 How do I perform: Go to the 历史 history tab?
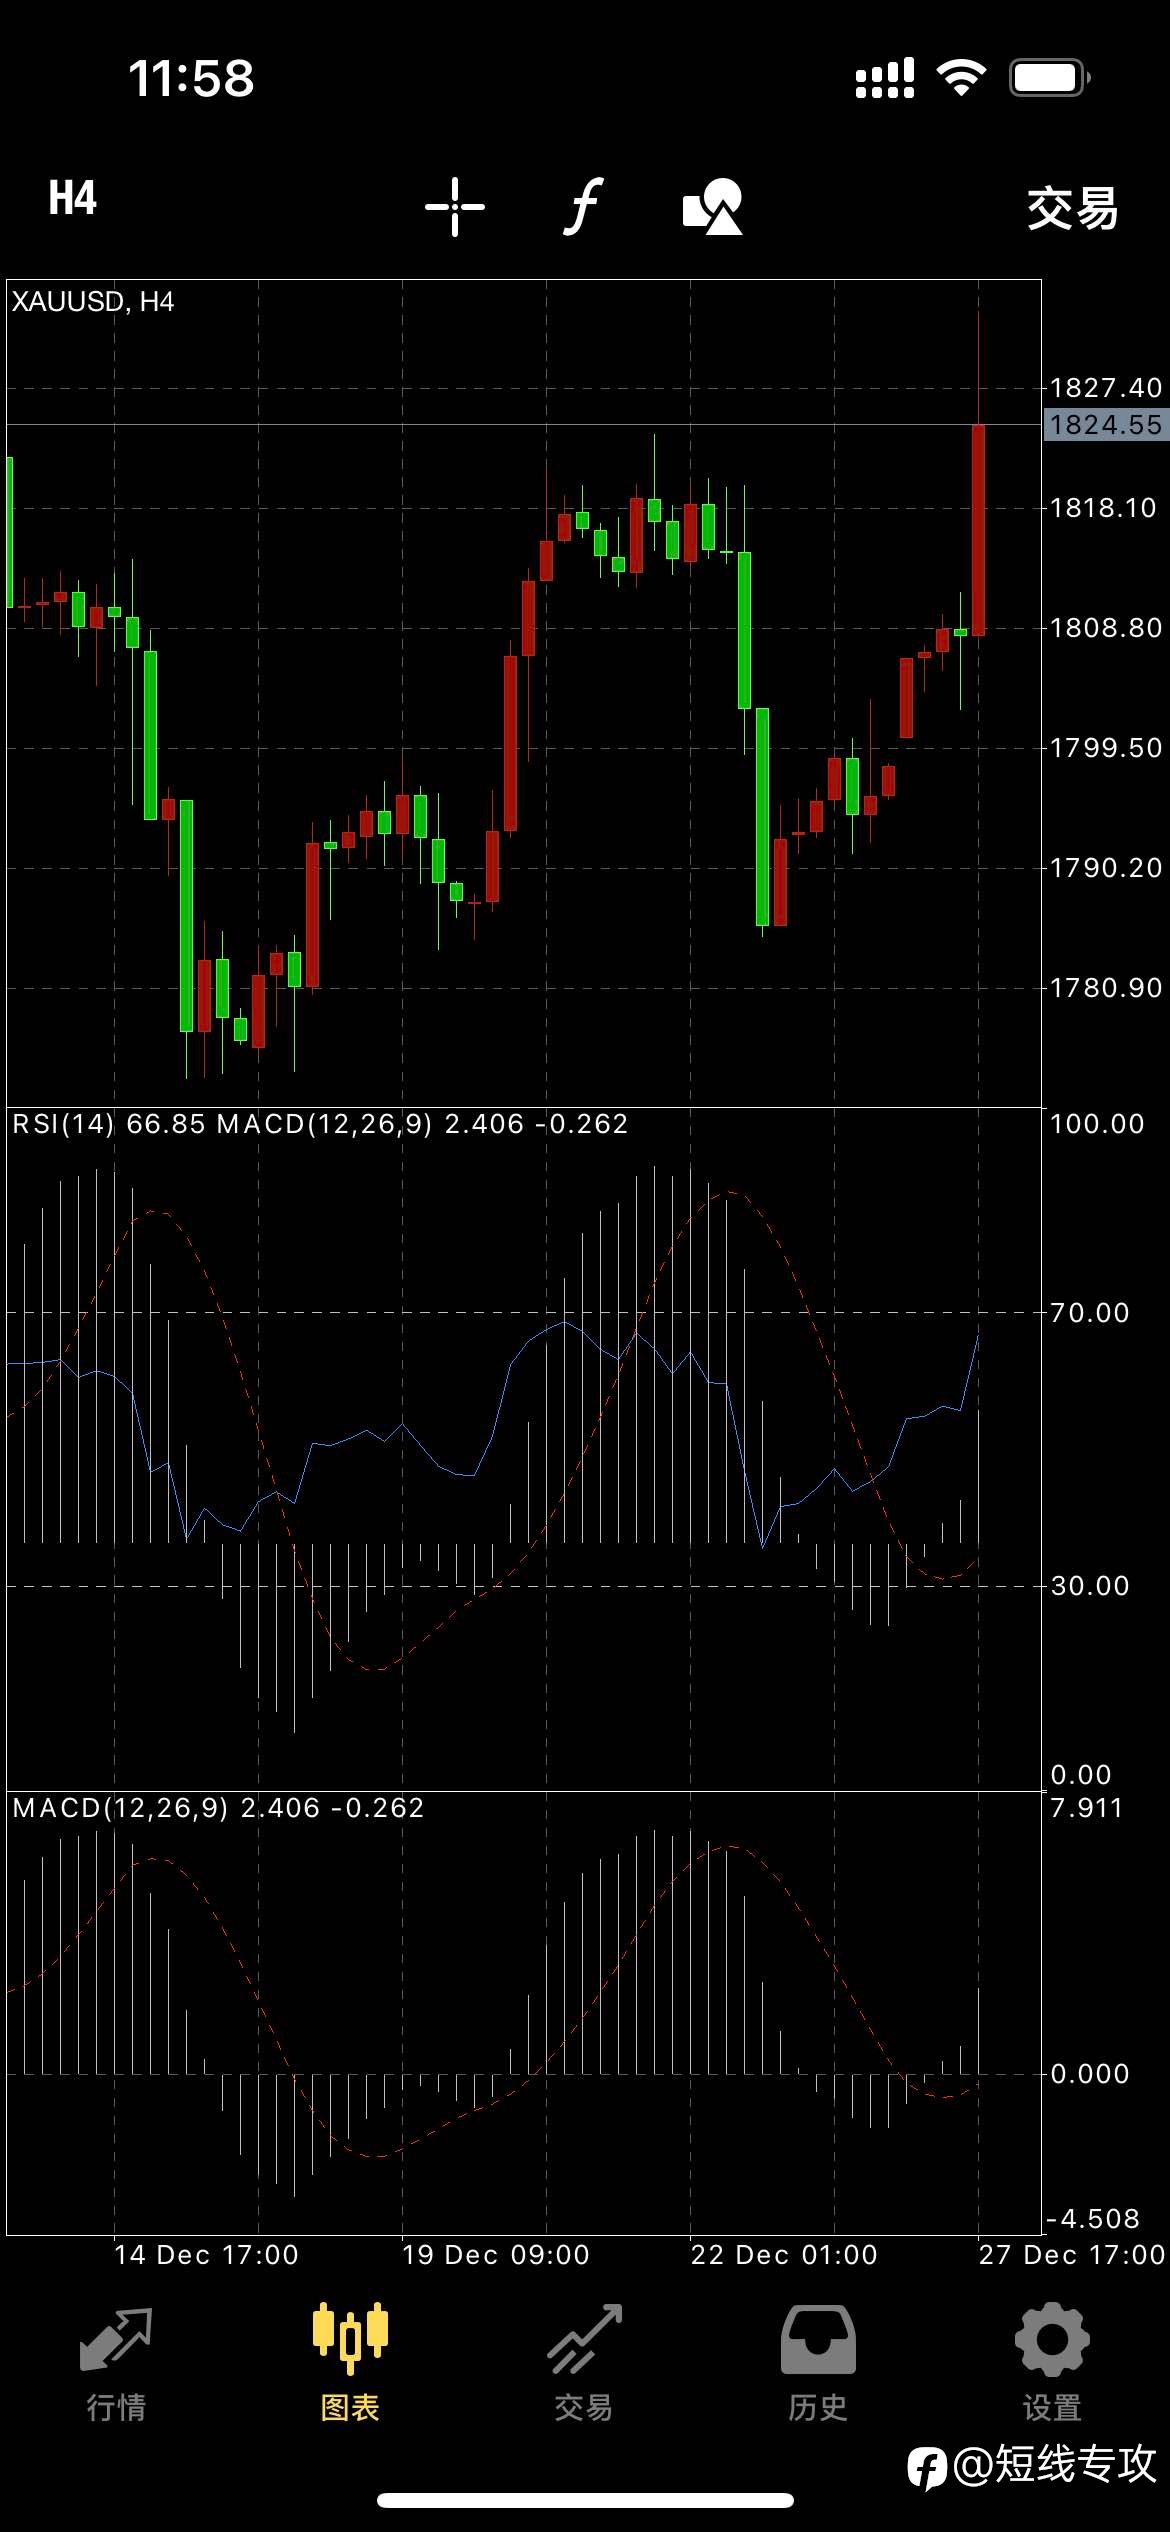point(818,2365)
